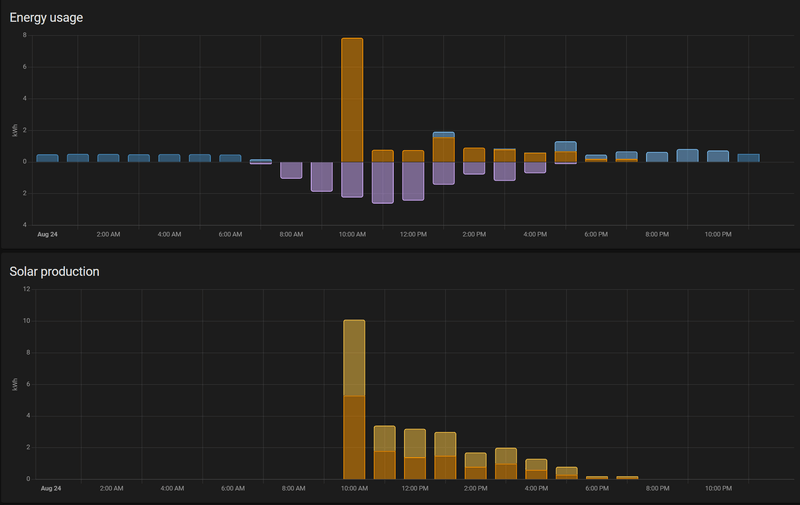Select the purple 12:00 PM bar below zero in Energy usage
Screen dimensions: 800x505
413,181
